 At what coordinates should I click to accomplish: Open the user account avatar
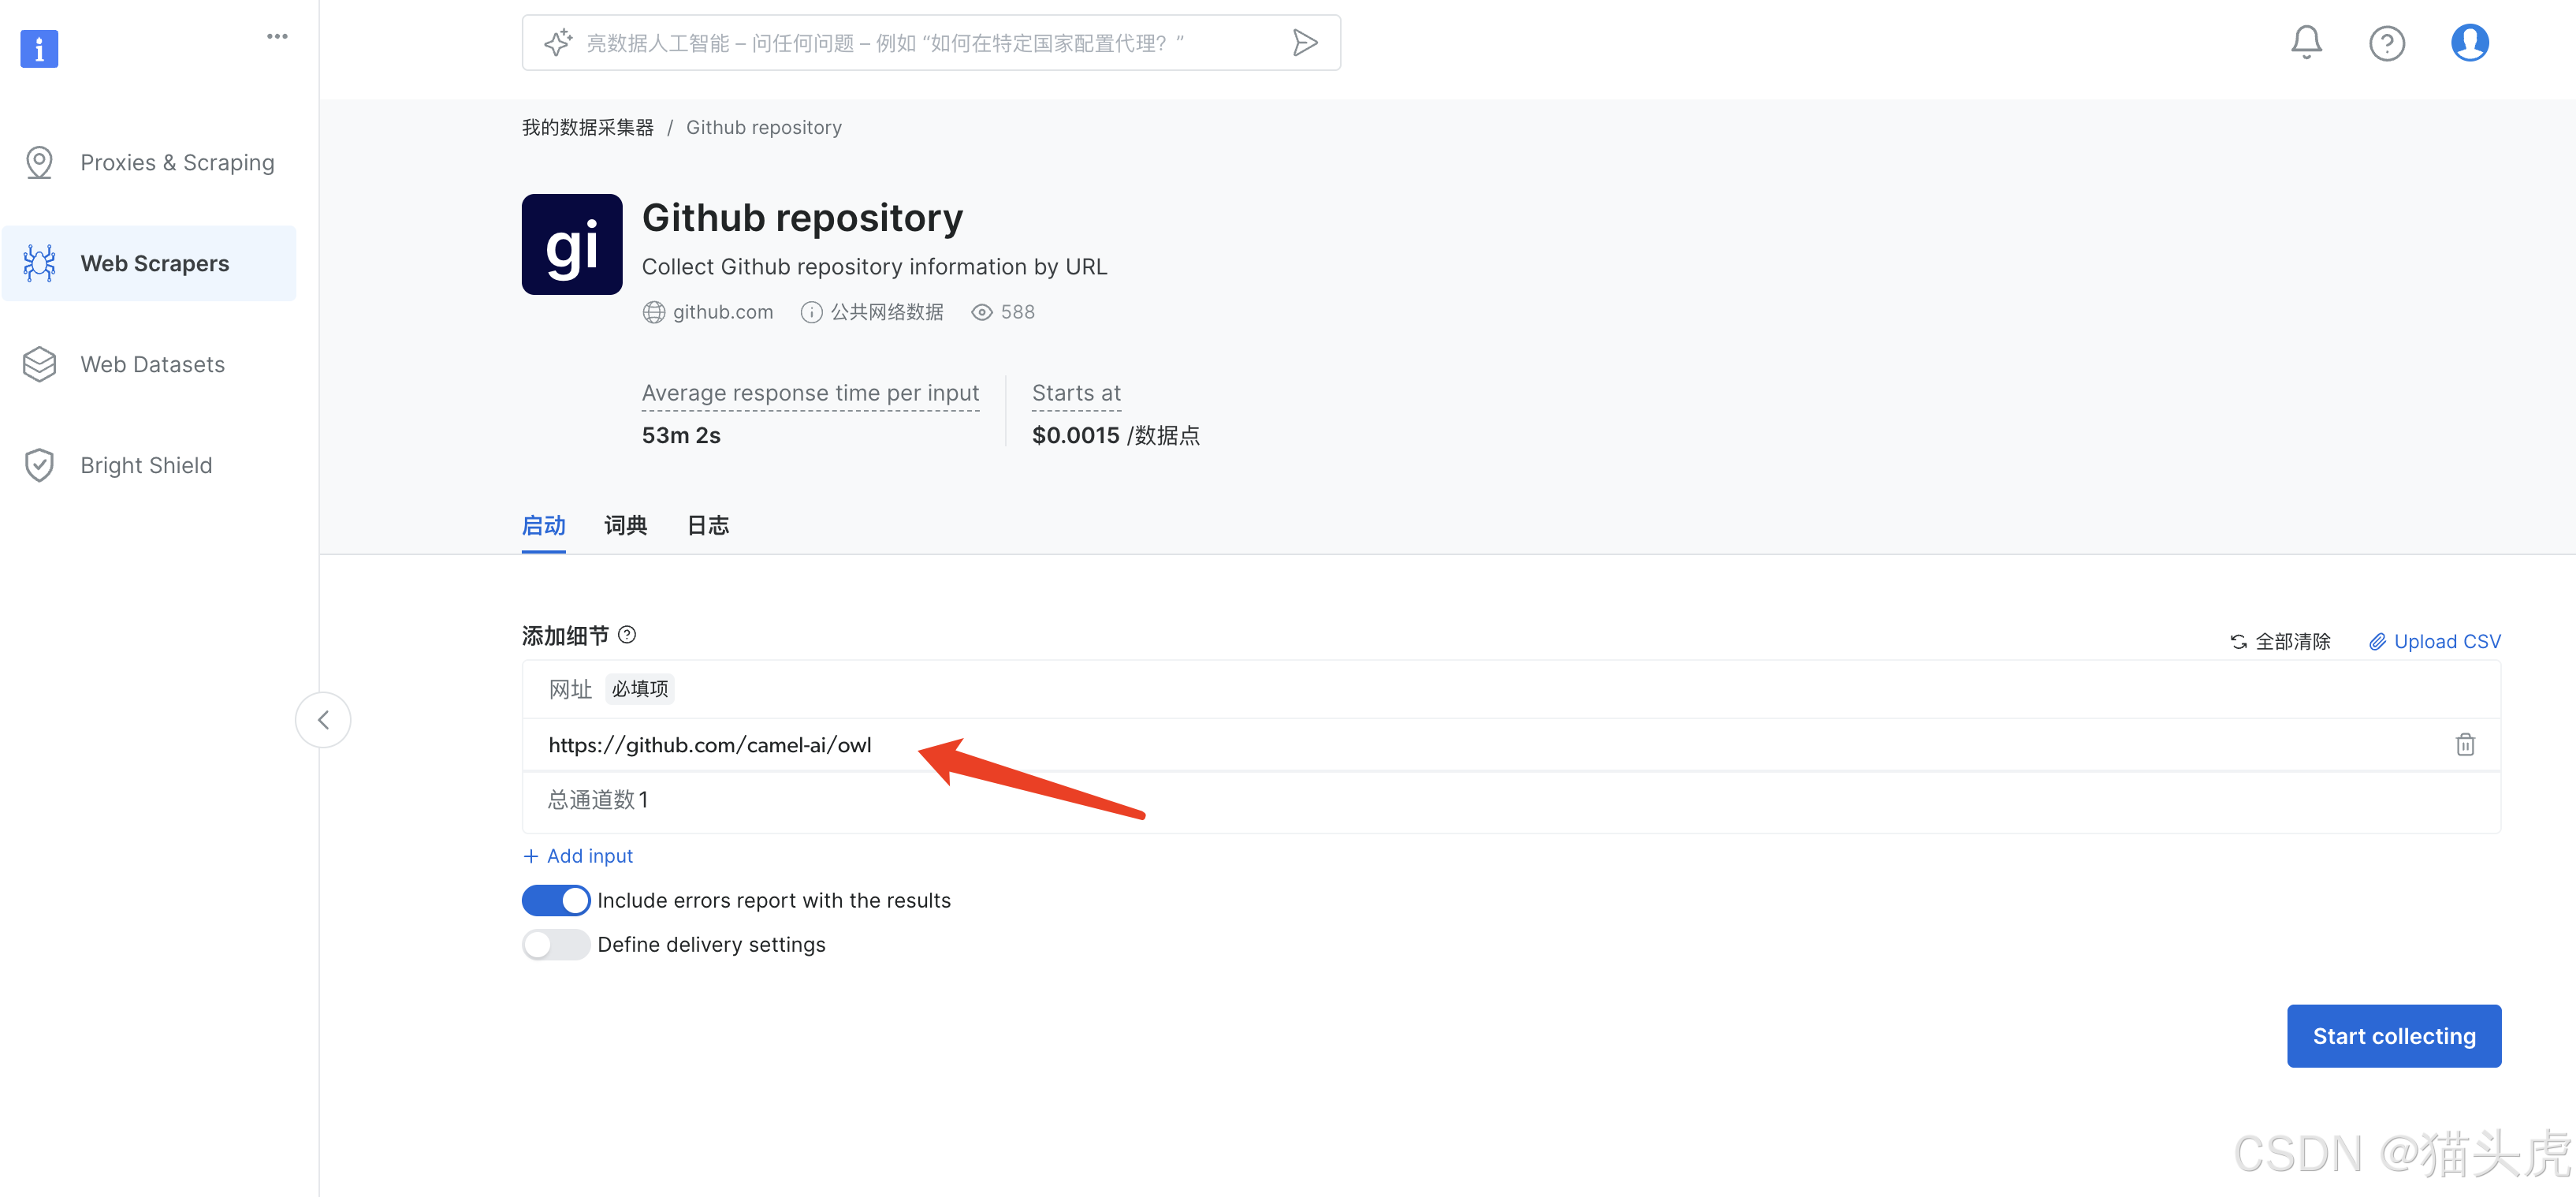[2469, 43]
